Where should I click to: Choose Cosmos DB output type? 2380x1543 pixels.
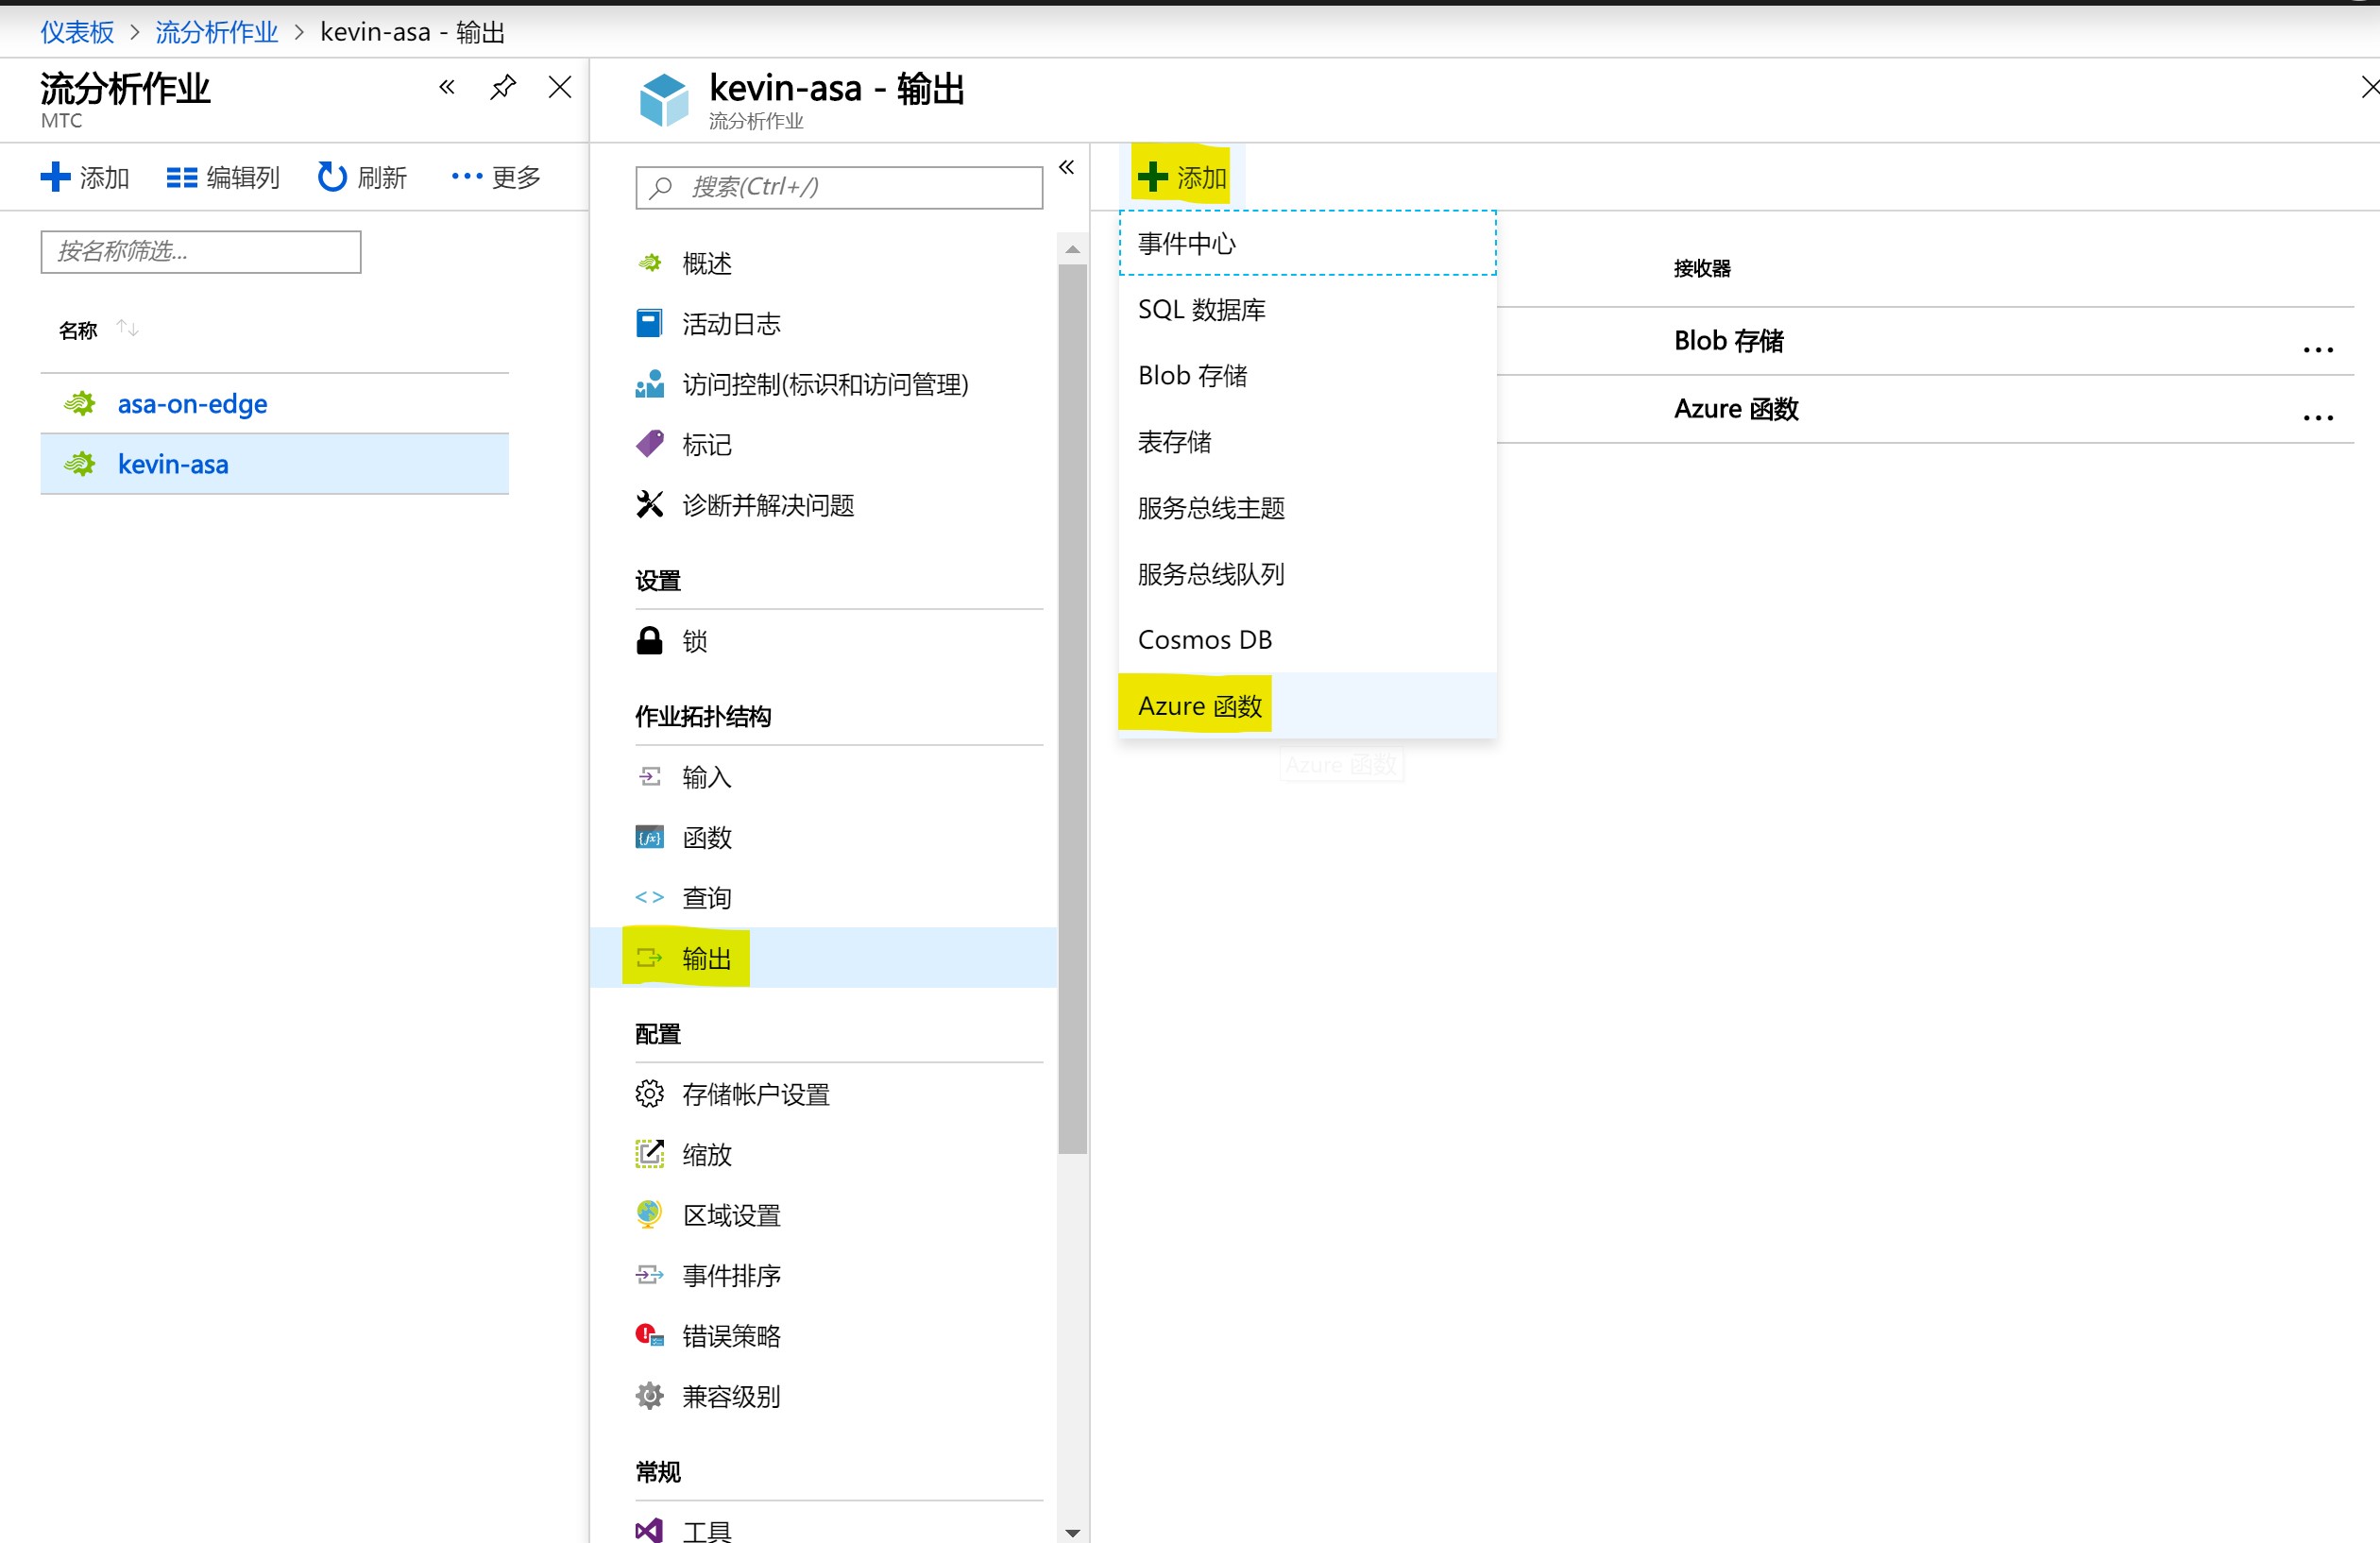pyautogui.click(x=1308, y=640)
